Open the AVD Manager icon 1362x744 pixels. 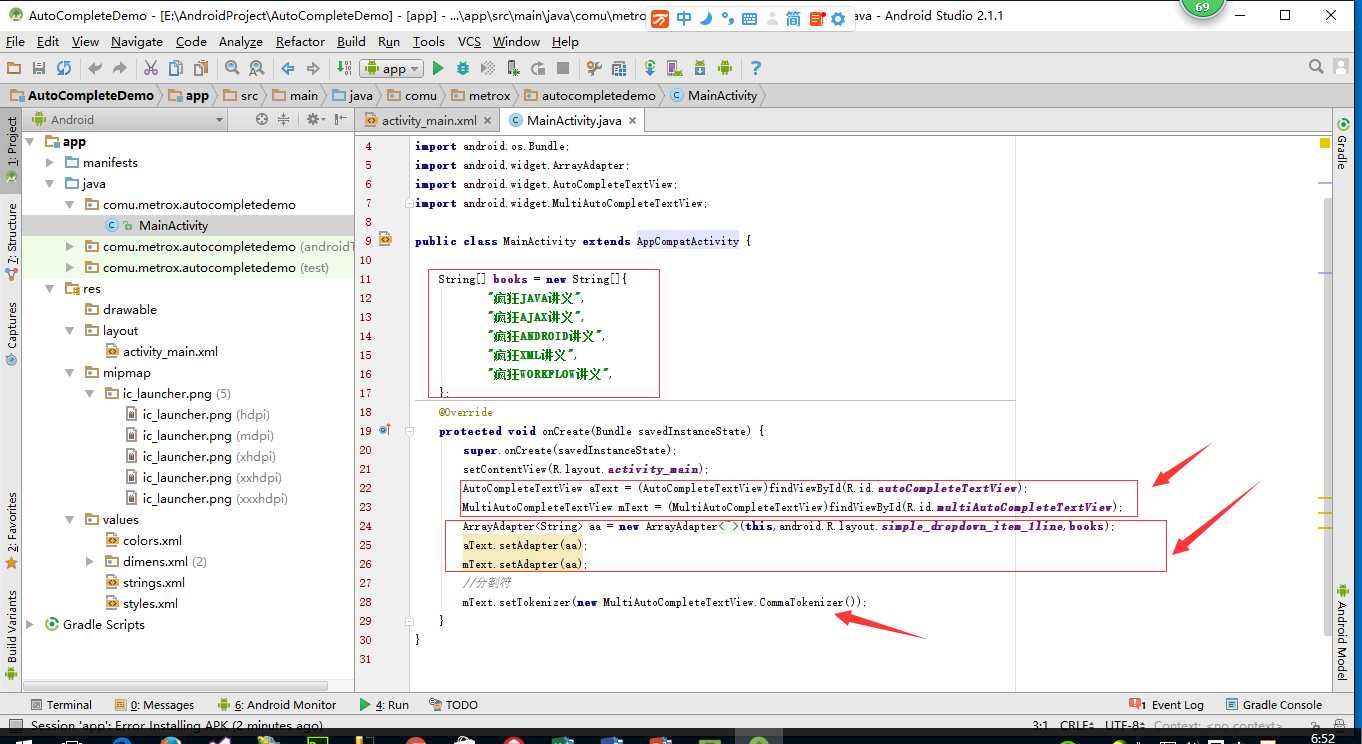click(x=675, y=68)
